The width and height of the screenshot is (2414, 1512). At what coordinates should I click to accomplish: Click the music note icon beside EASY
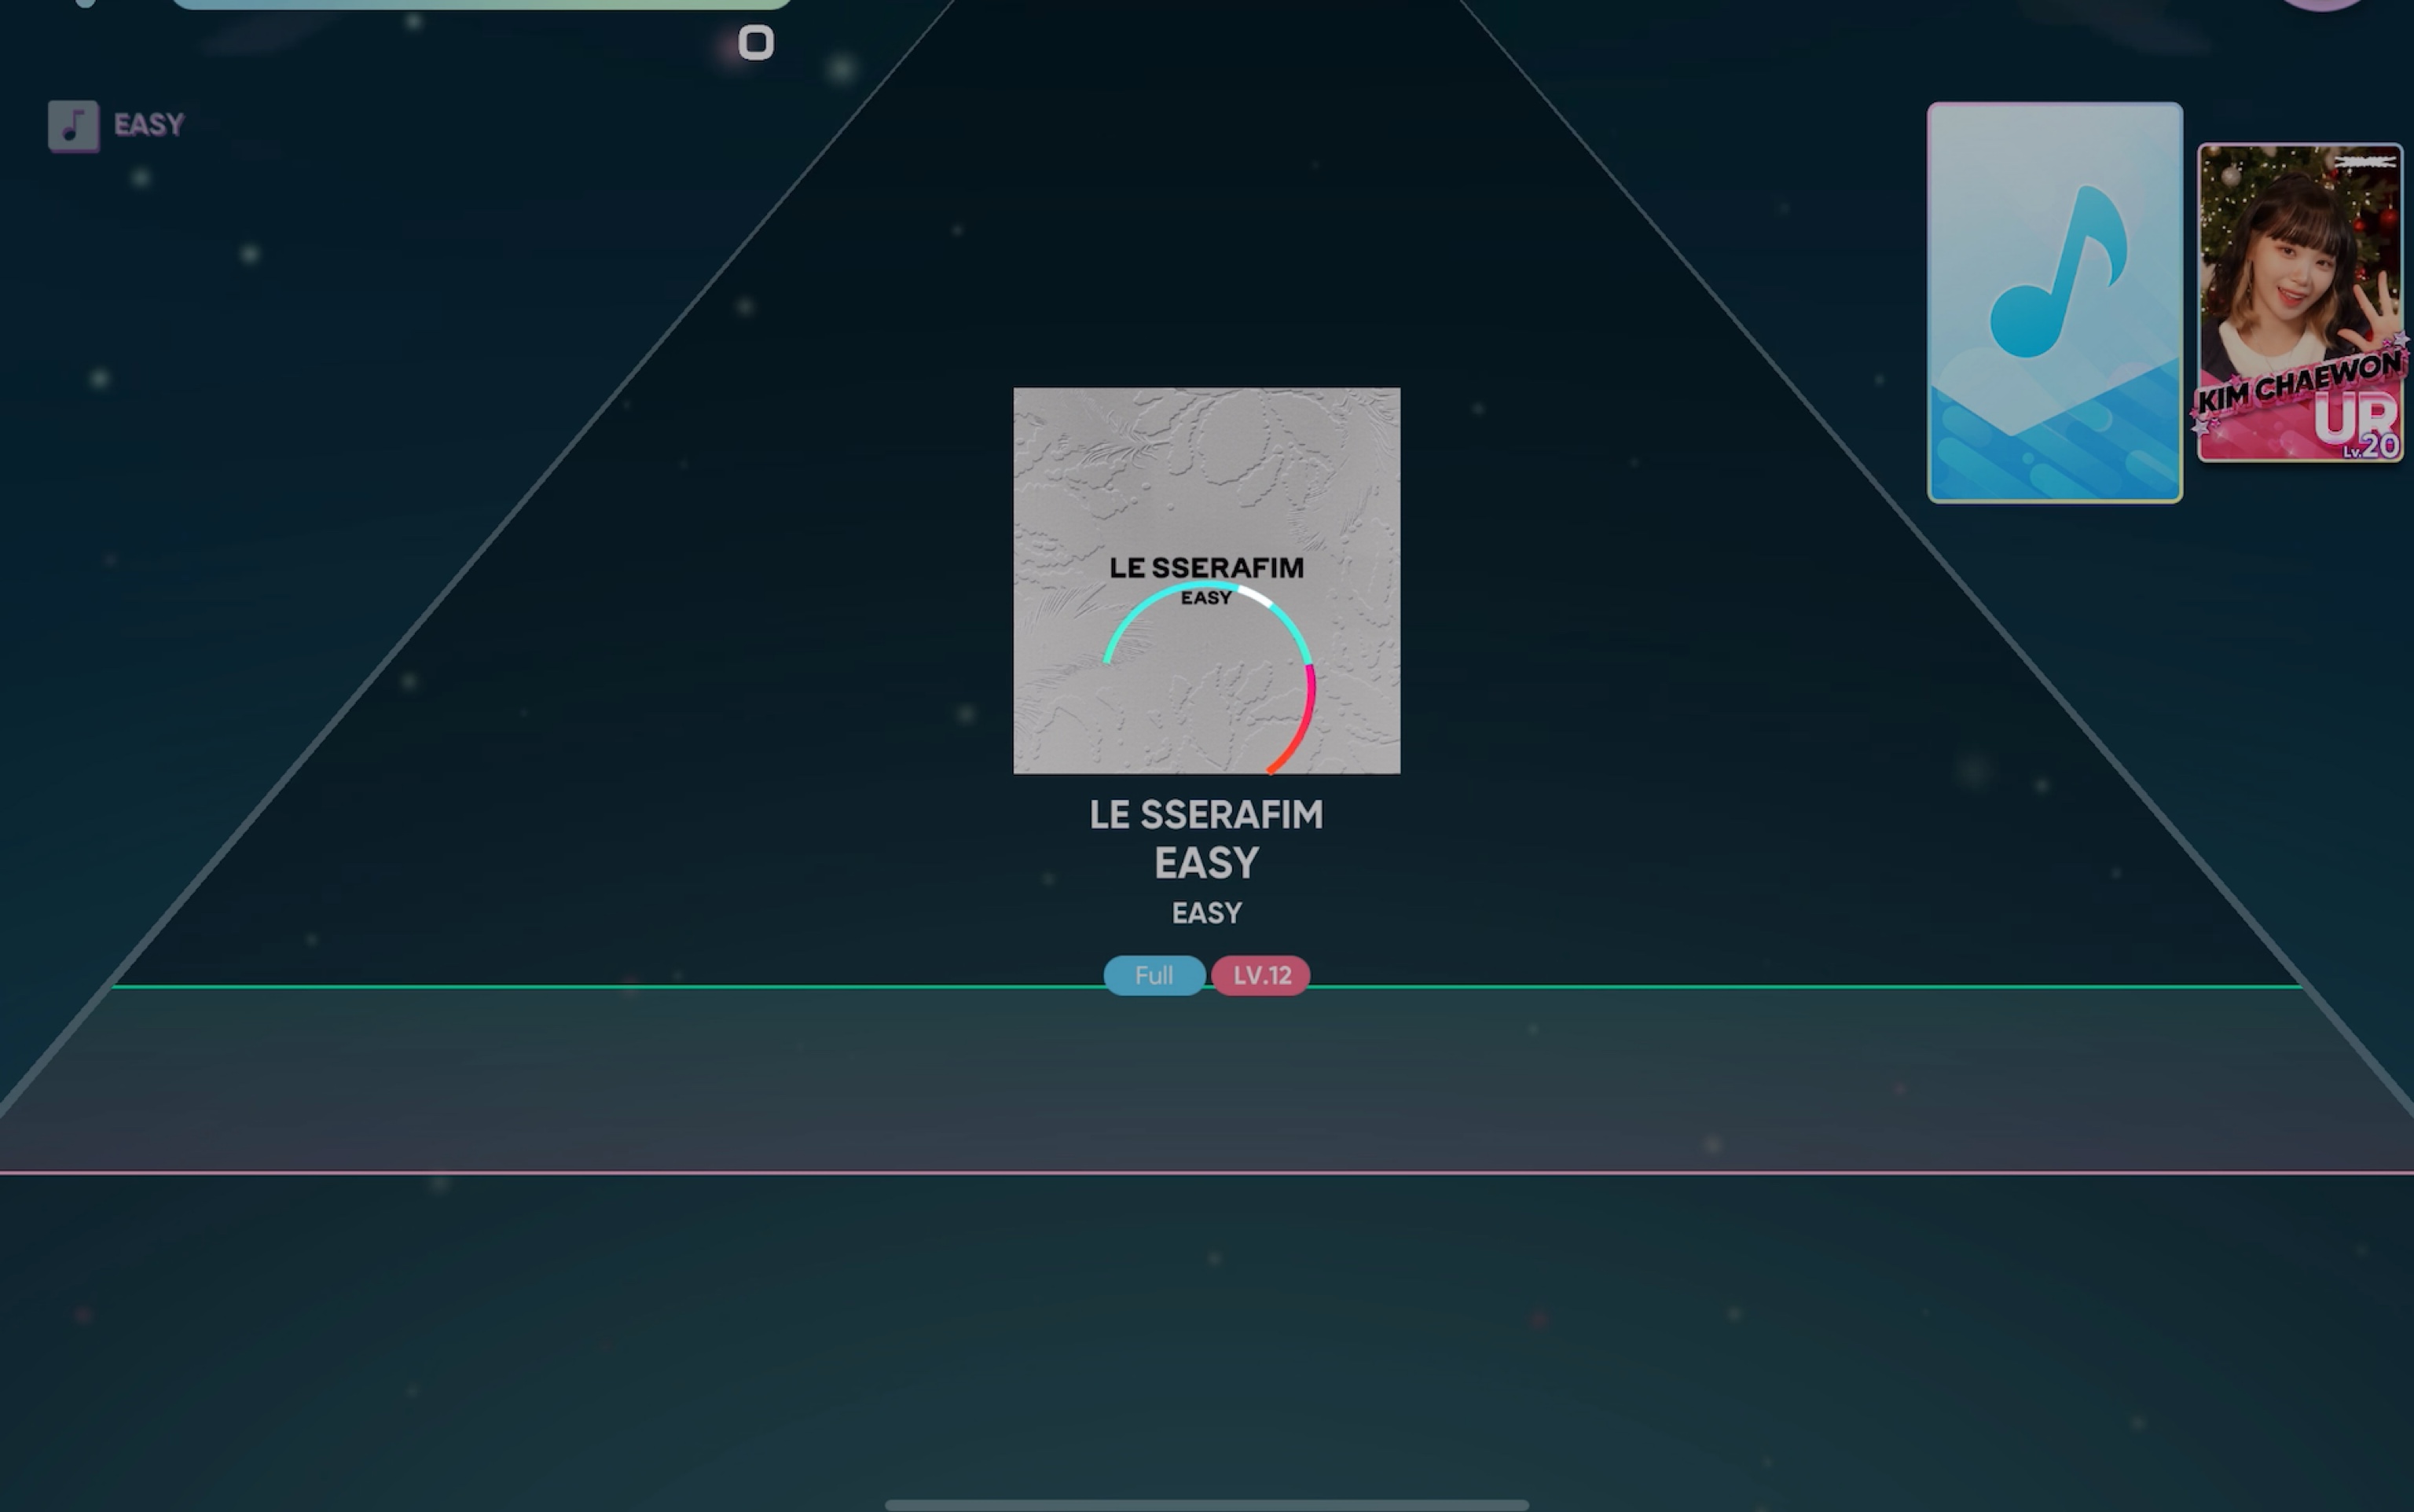(x=74, y=126)
